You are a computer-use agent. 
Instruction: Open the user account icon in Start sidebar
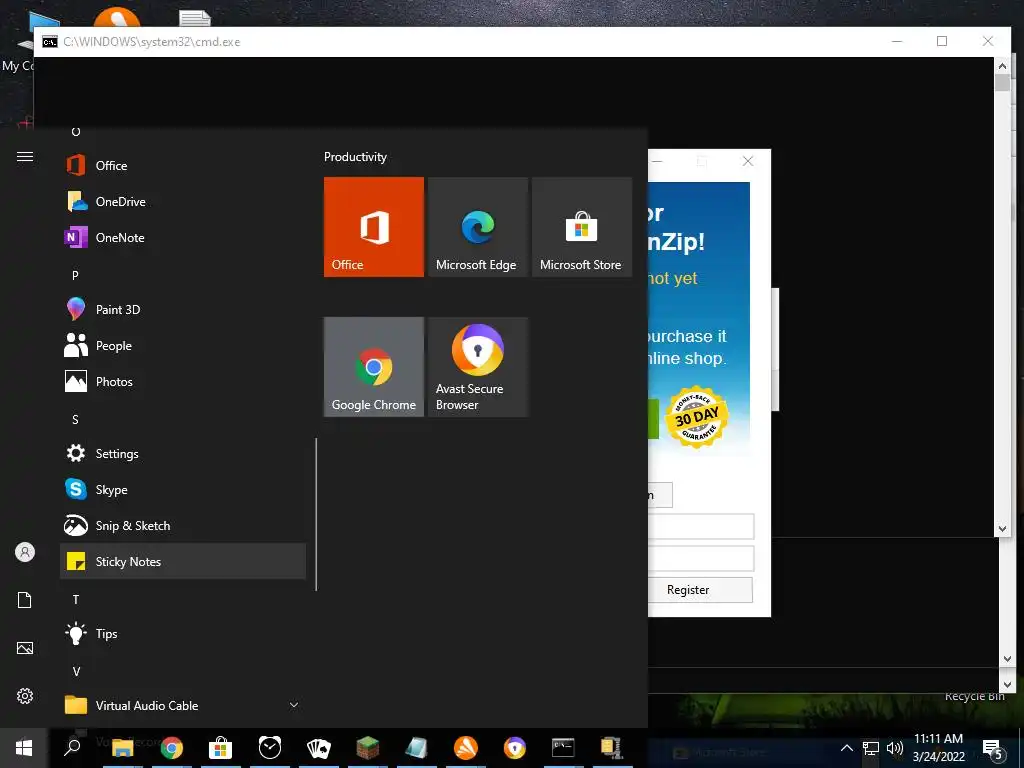point(25,552)
